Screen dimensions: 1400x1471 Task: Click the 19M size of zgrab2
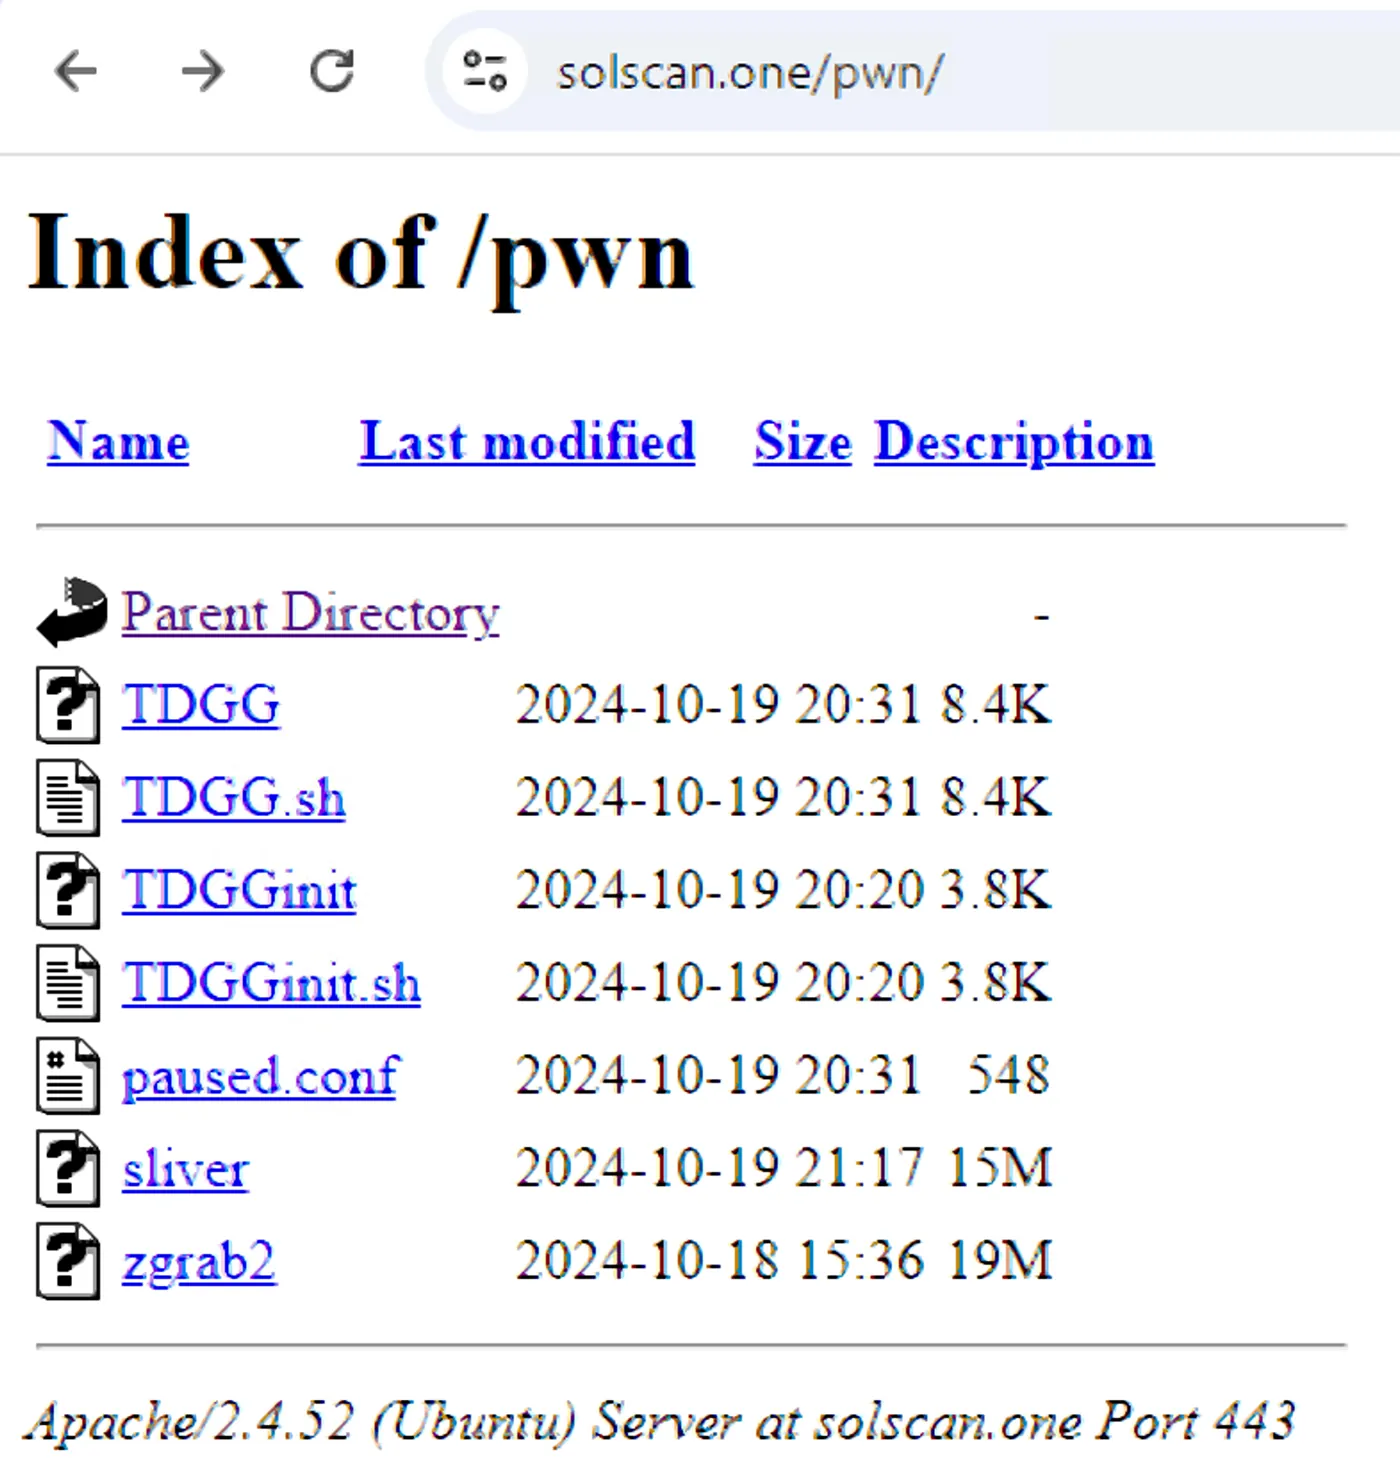[999, 1260]
